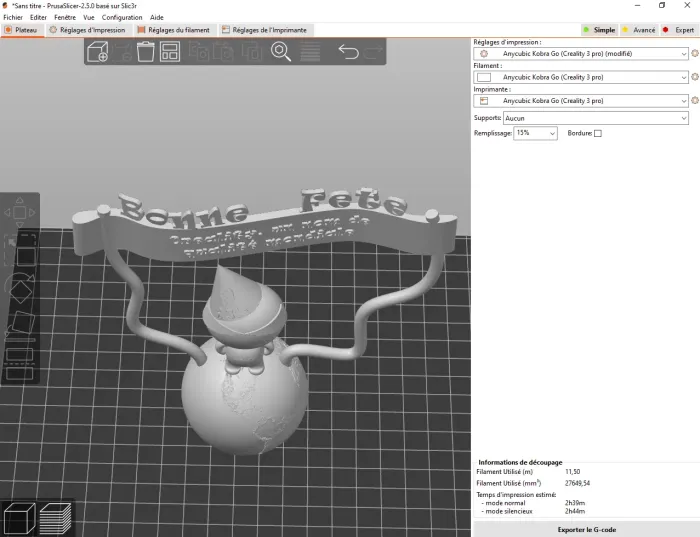Screen dimensions: 700x537
Task: Tick the Bordure checkbox
Action: coord(598,133)
